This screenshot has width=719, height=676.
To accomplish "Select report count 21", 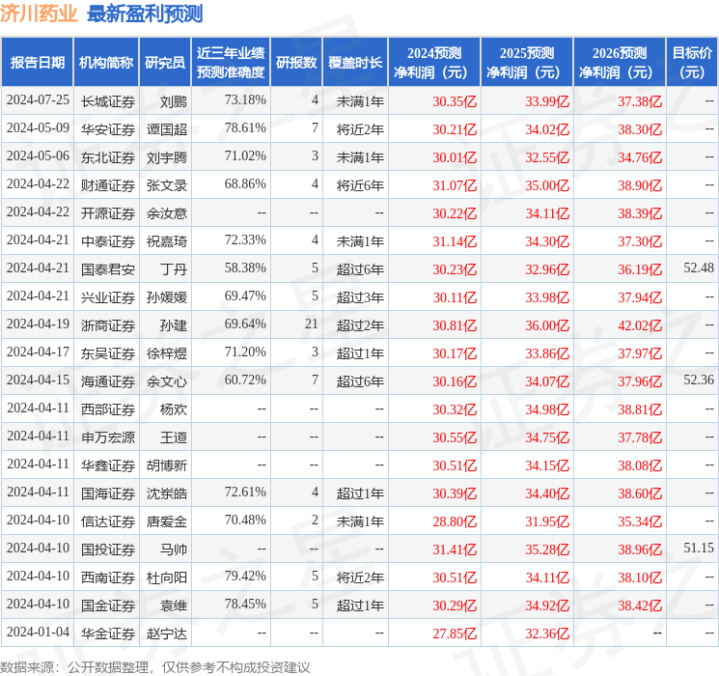I will (x=311, y=324).
